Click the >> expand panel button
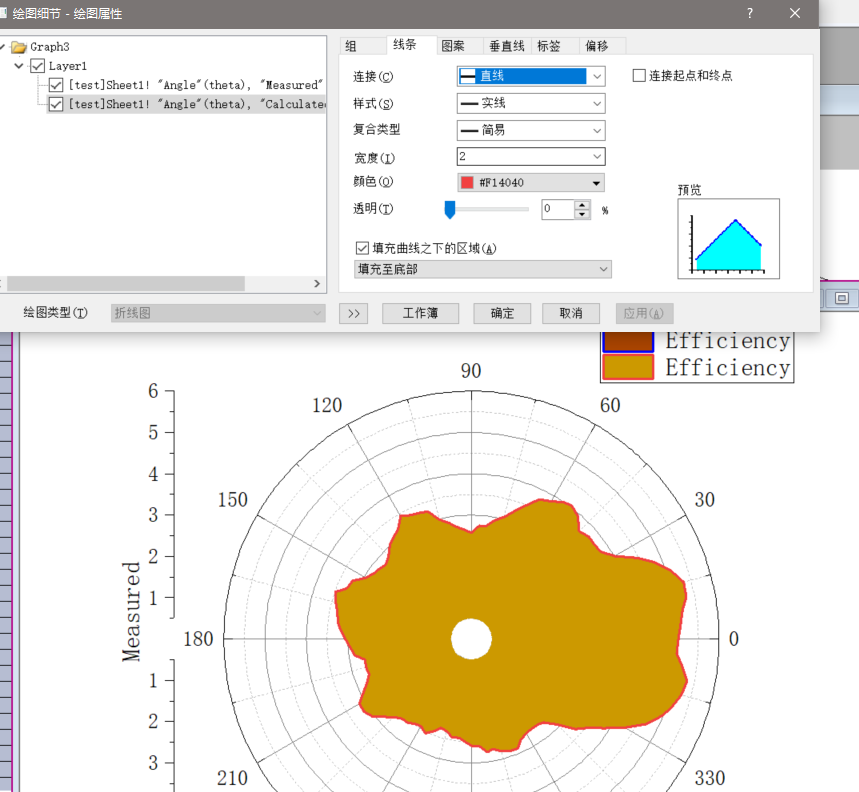Viewport: 859px width, 792px height. click(353, 314)
